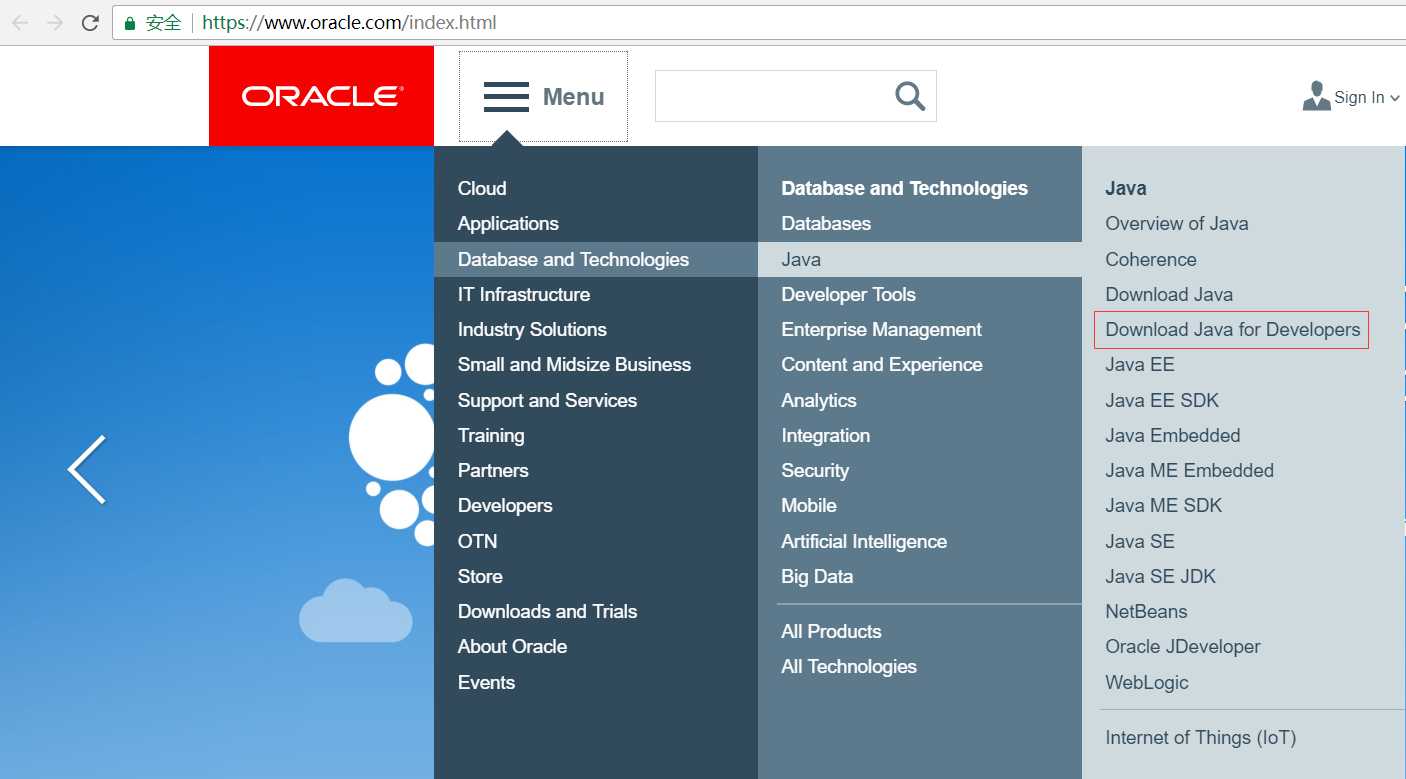Open the Java SE JDK link
The image size is (1406, 779).
[x=1160, y=576]
